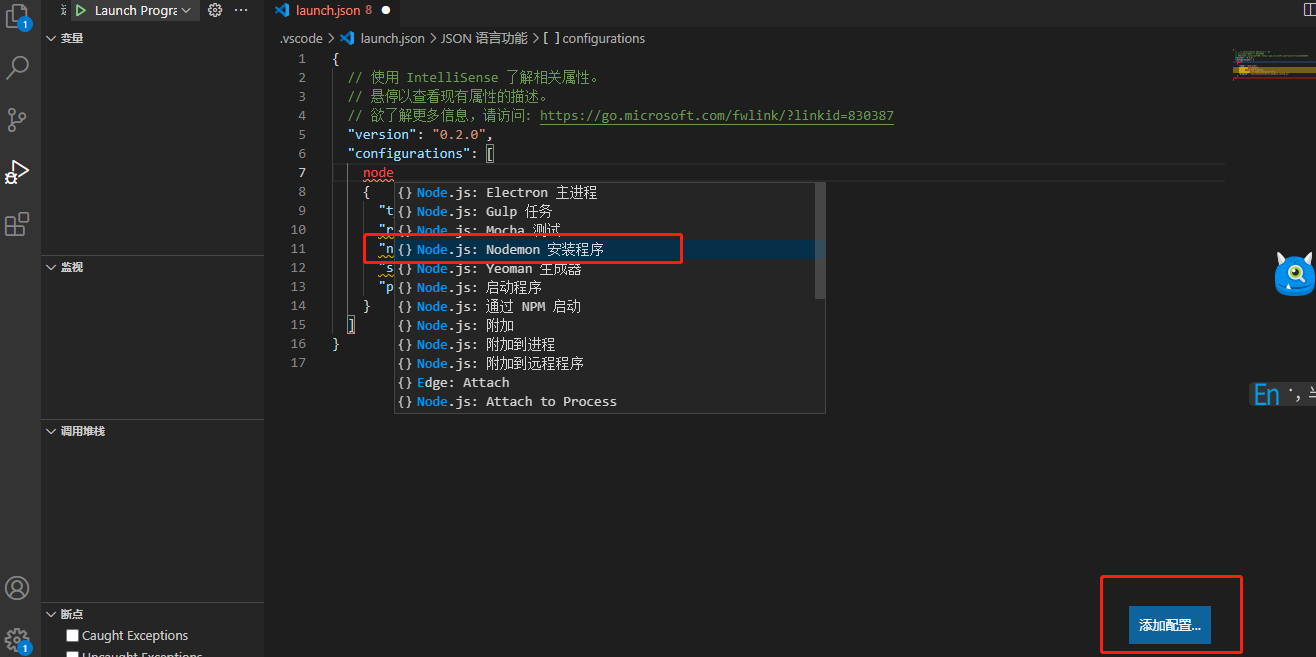The height and width of the screenshot is (657, 1316).
Task: Click configurations in the breadcrumb bar
Action: click(600, 38)
